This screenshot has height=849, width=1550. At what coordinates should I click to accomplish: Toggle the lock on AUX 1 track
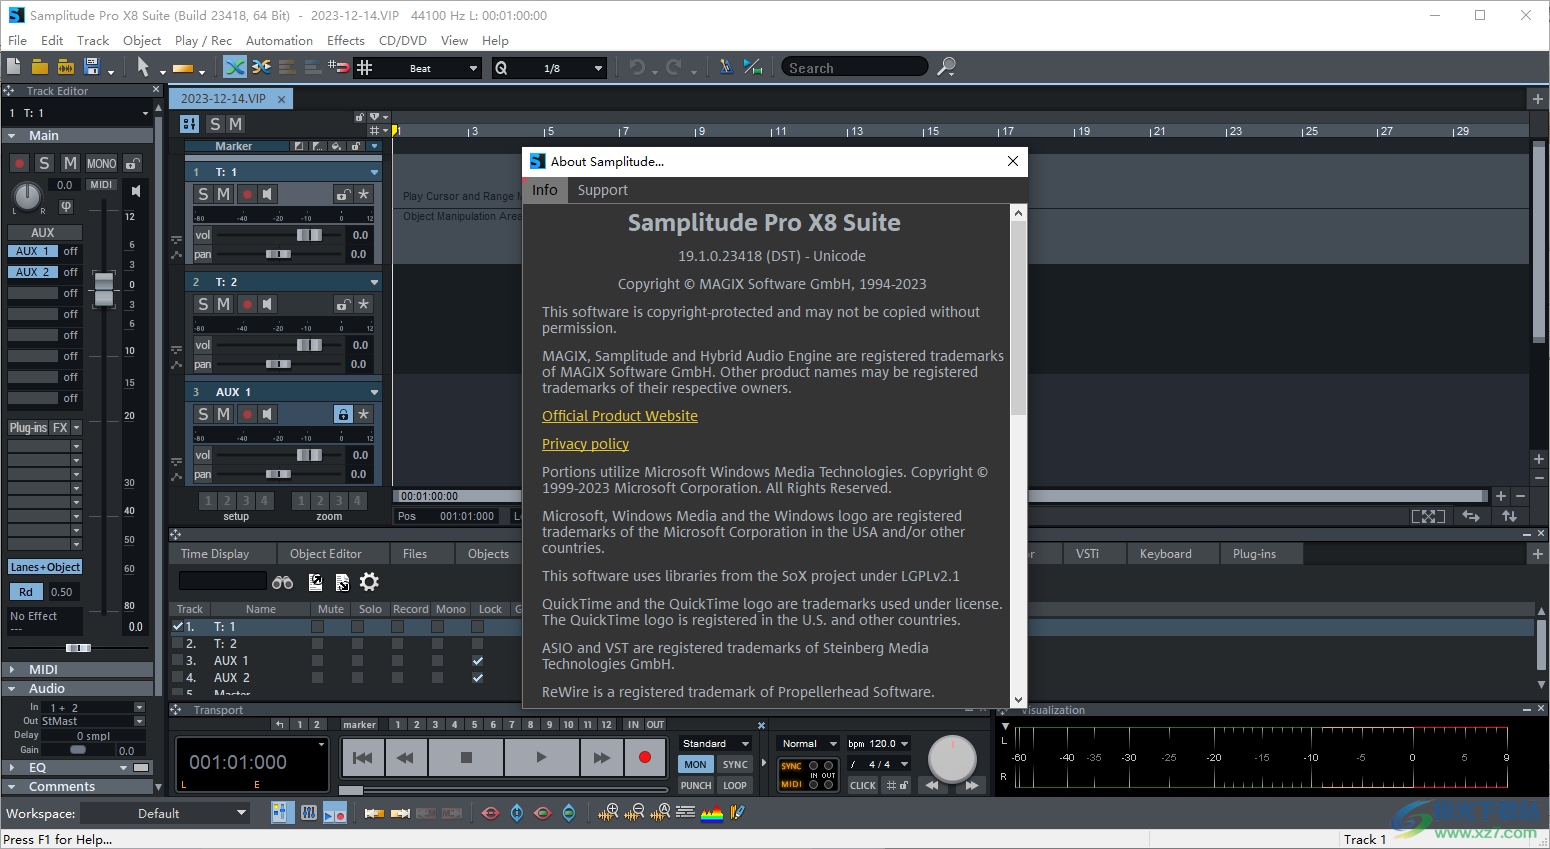[x=343, y=414]
